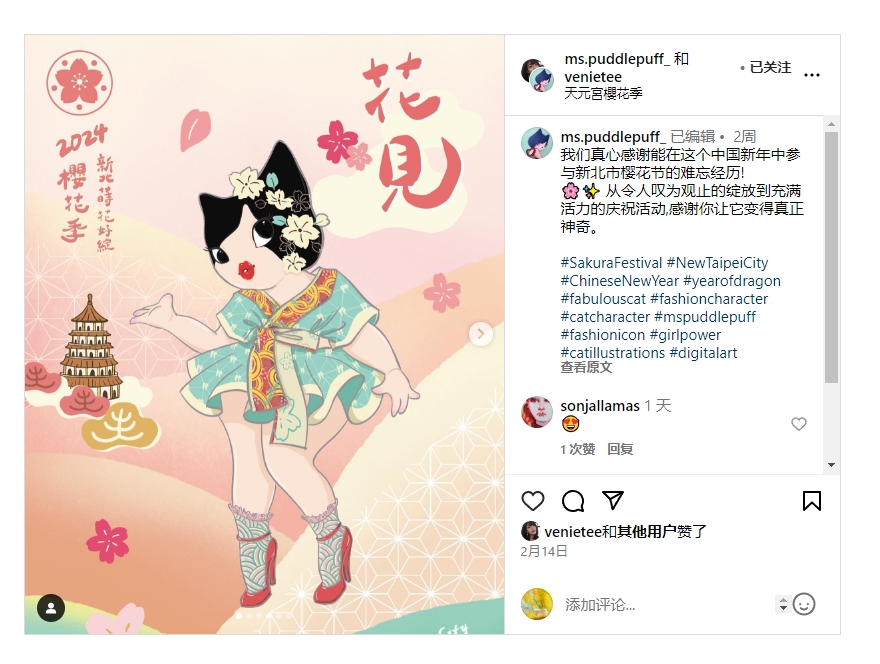Toggle the 已关注 following button

tap(770, 67)
